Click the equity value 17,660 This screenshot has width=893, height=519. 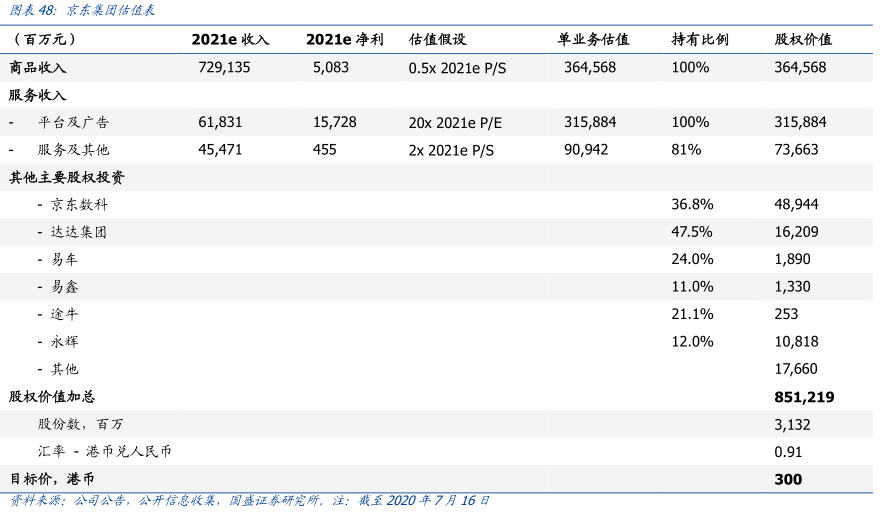[x=796, y=369]
